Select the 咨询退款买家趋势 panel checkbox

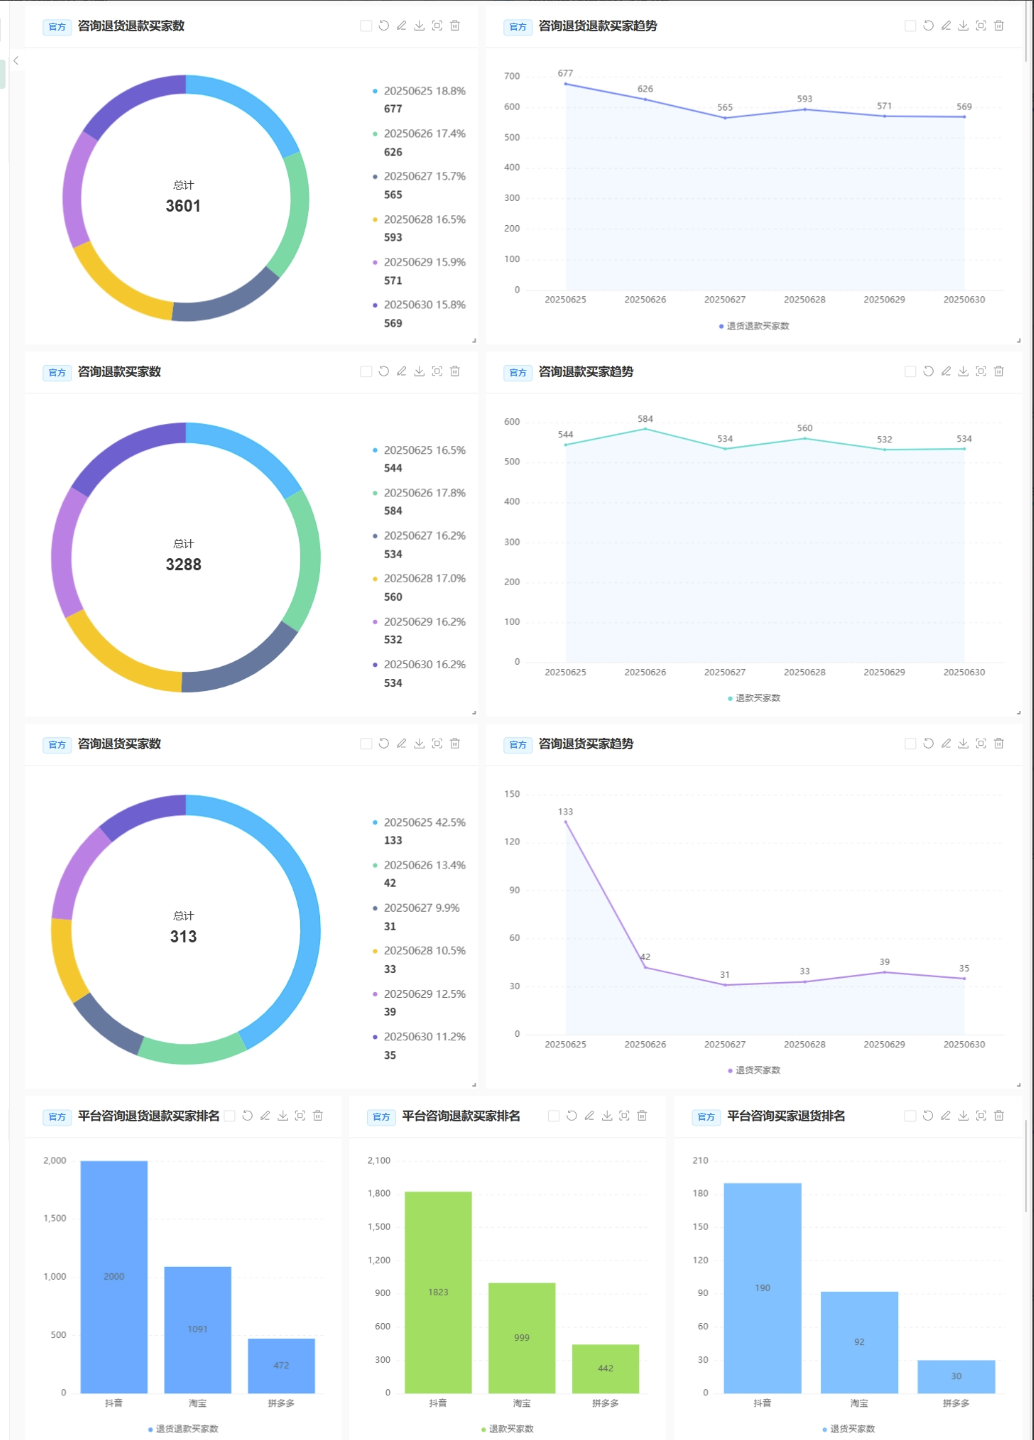click(x=910, y=371)
